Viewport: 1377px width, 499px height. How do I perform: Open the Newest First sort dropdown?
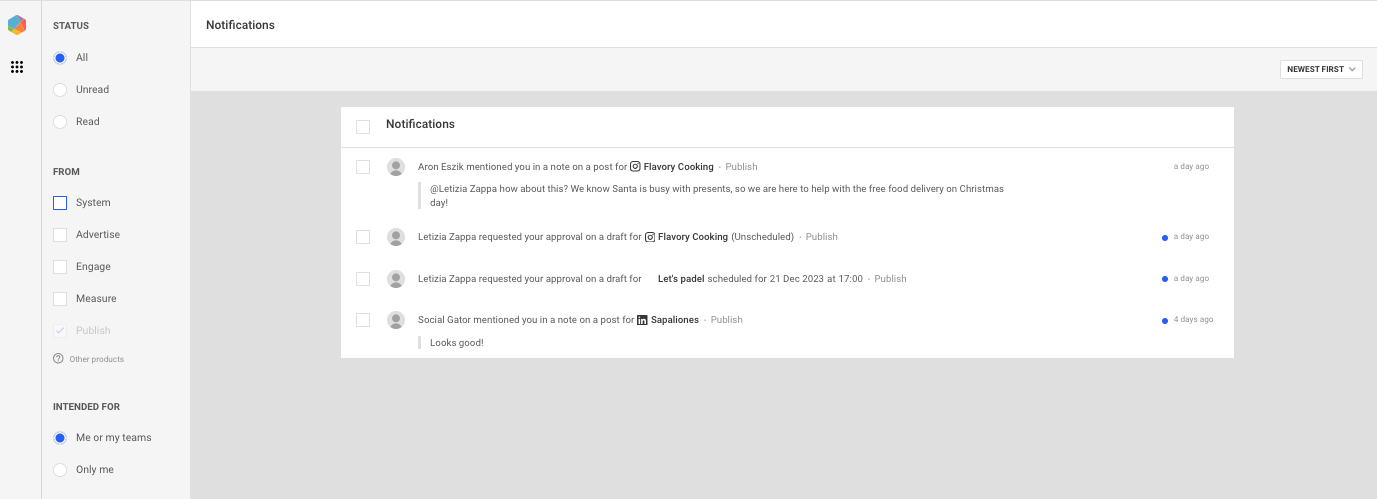pos(1321,69)
